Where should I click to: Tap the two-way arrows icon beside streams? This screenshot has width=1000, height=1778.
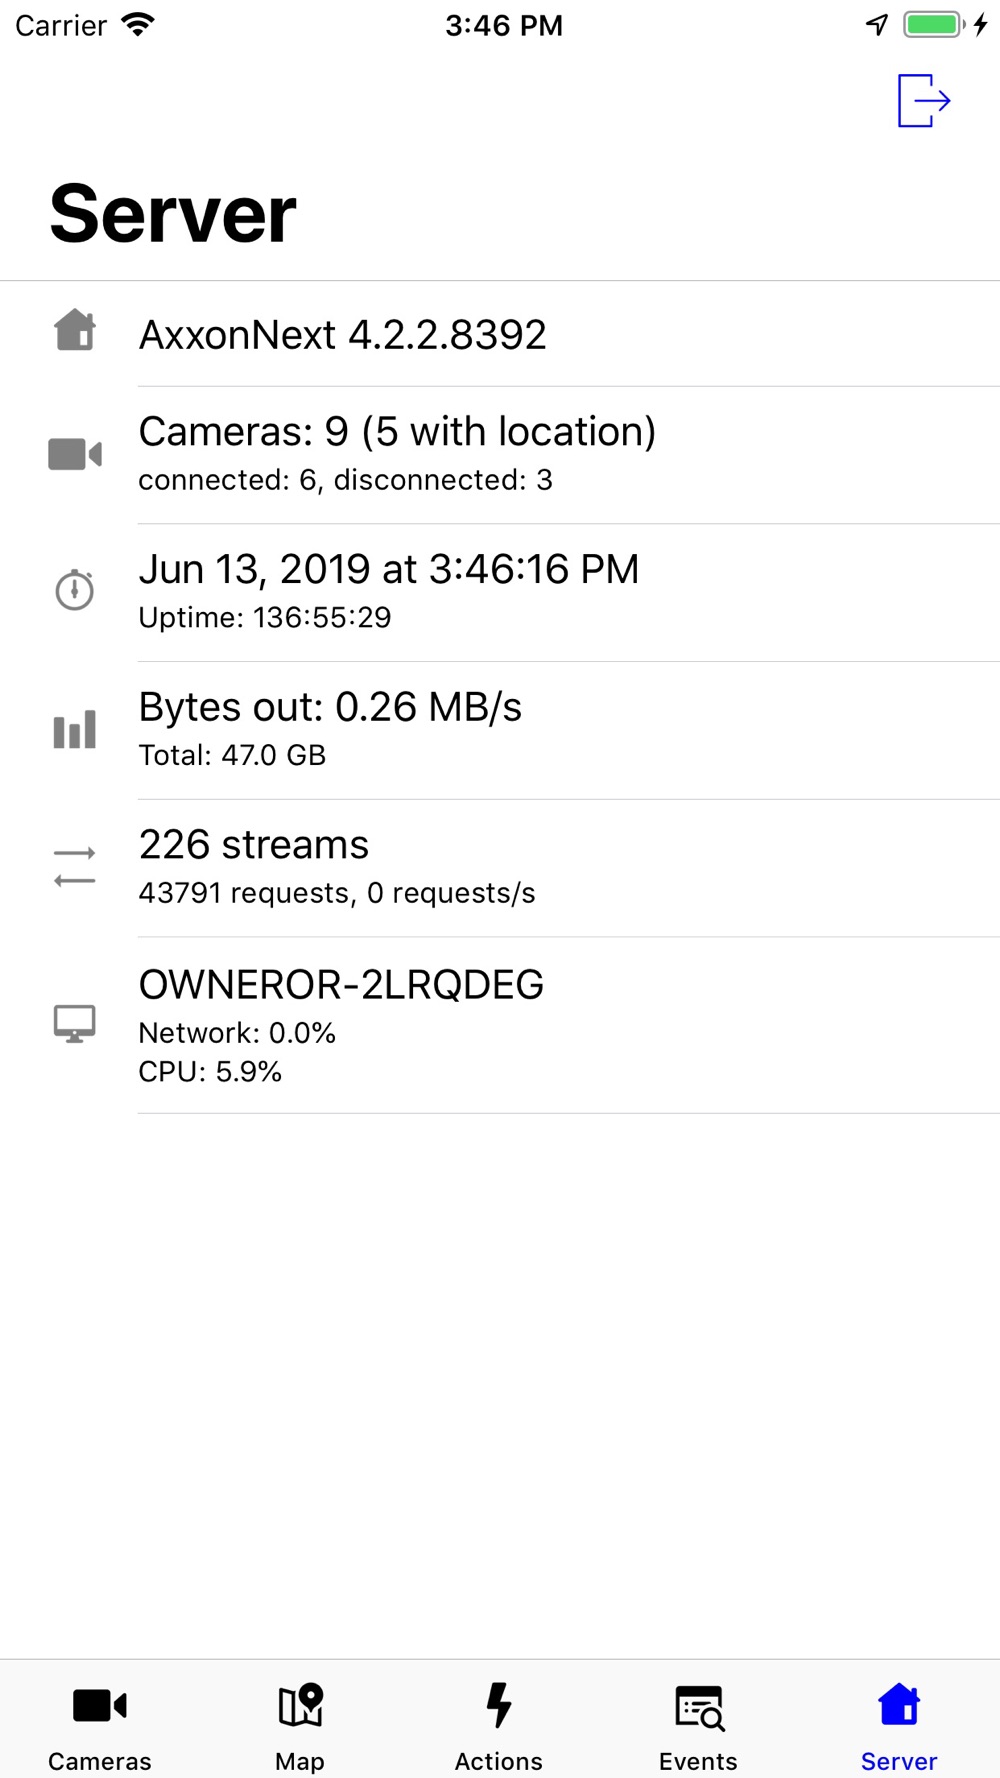pyautogui.click(x=75, y=866)
